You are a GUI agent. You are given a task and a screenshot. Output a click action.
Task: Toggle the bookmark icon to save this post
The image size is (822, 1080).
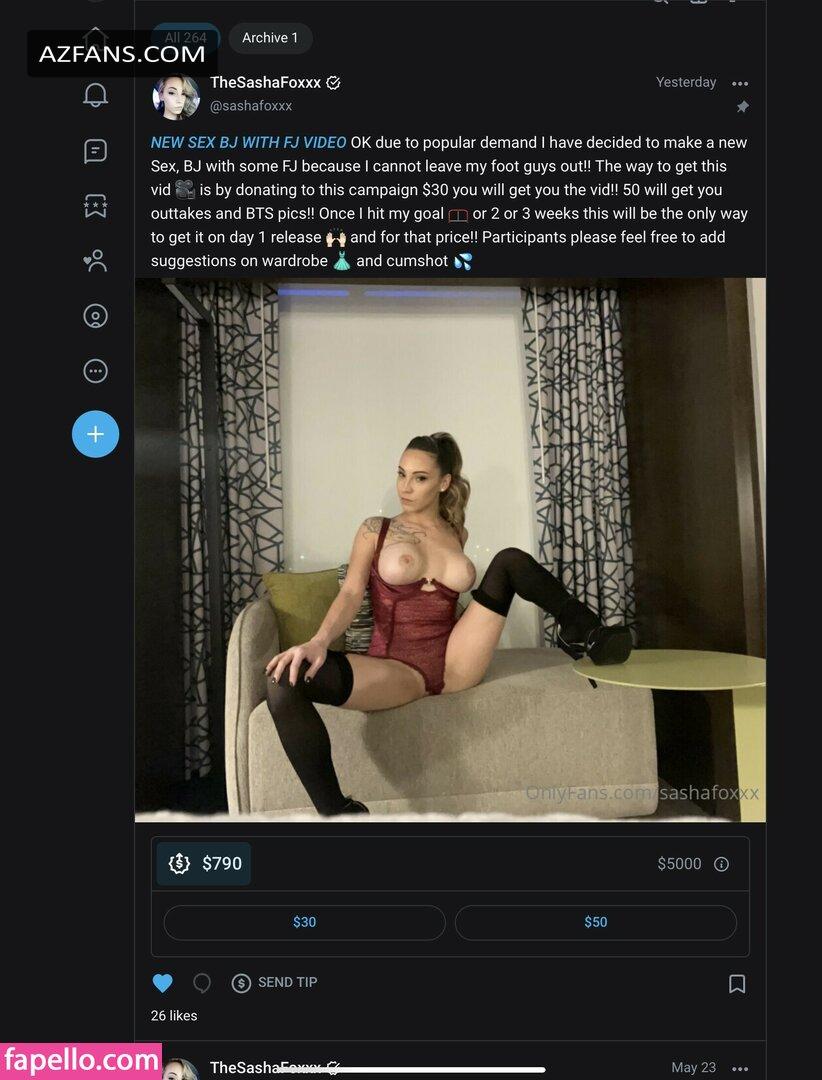pos(737,984)
